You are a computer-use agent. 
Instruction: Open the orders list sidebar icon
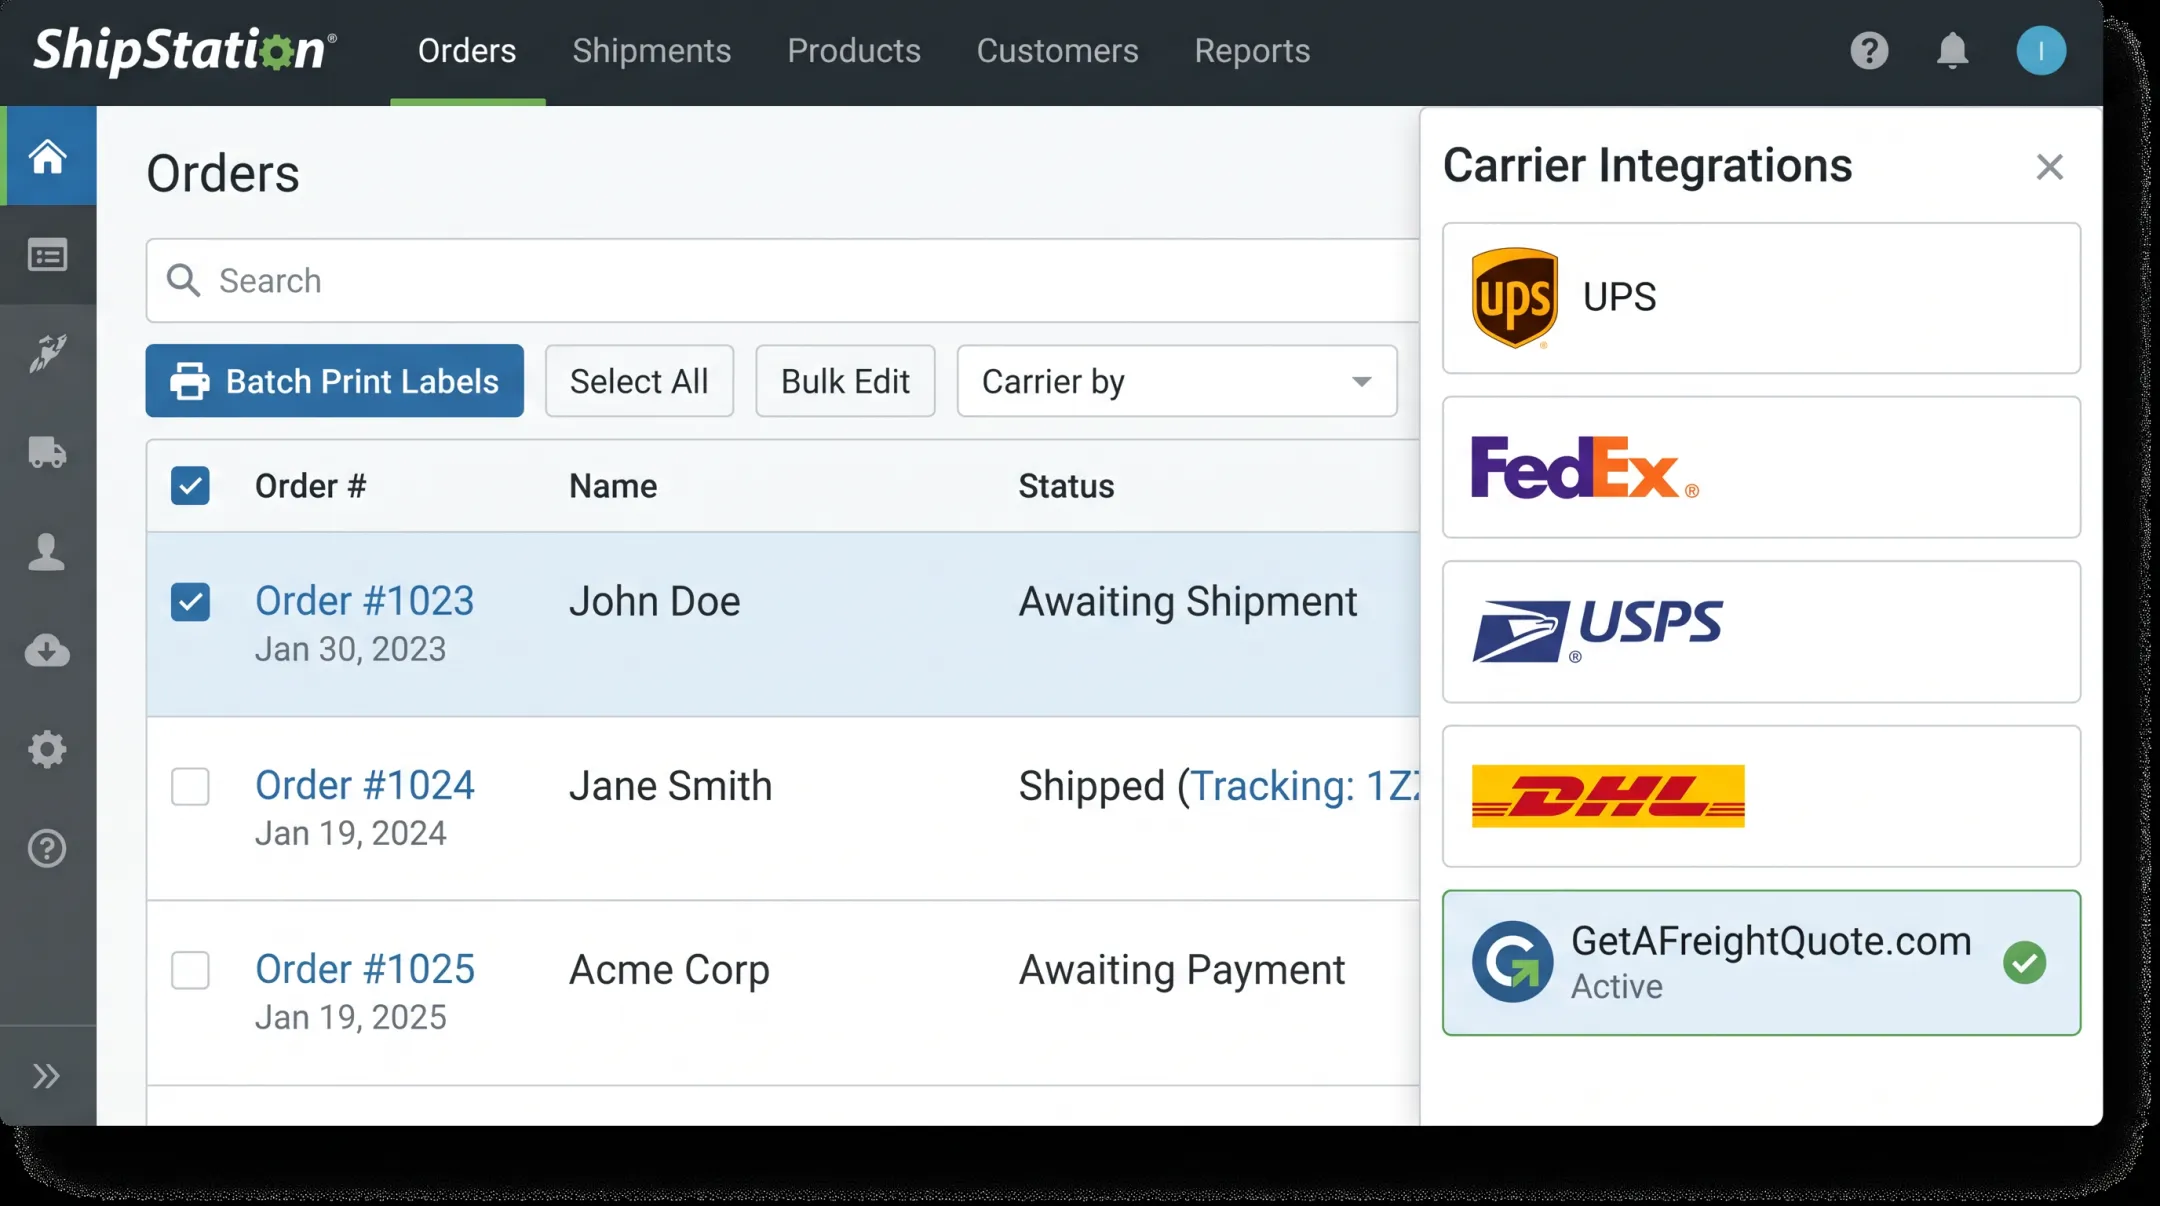click(x=47, y=256)
